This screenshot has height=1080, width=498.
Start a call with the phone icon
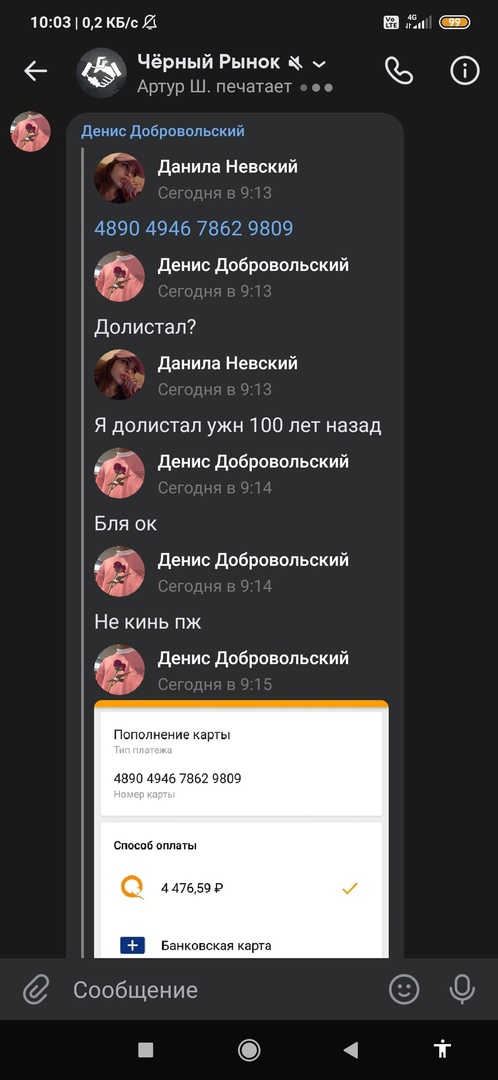(x=399, y=70)
